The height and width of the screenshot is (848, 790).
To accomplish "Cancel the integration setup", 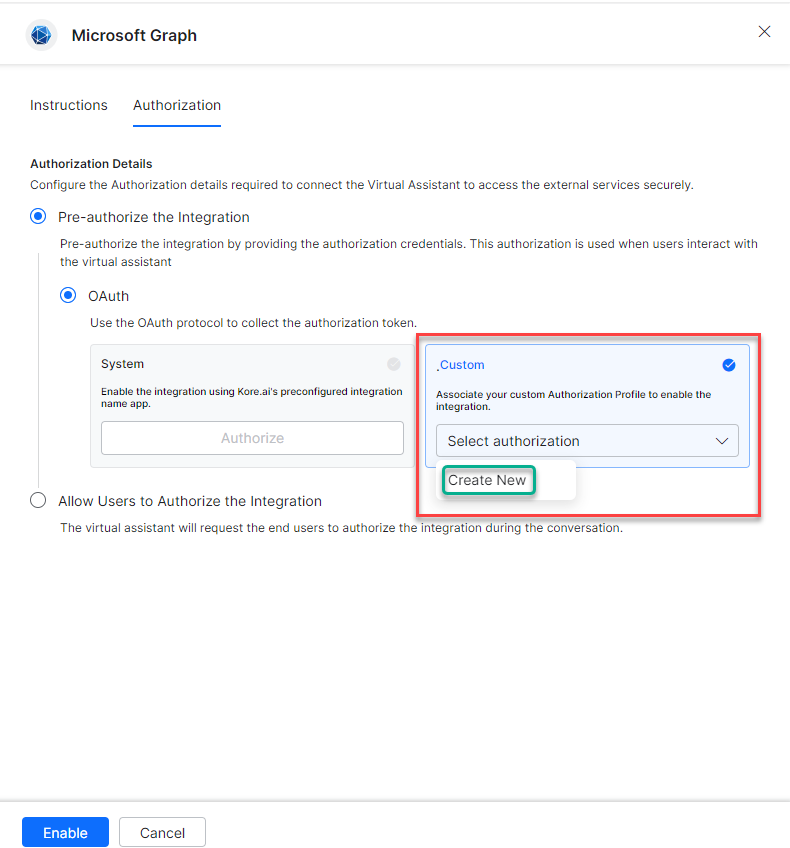I will click(162, 832).
